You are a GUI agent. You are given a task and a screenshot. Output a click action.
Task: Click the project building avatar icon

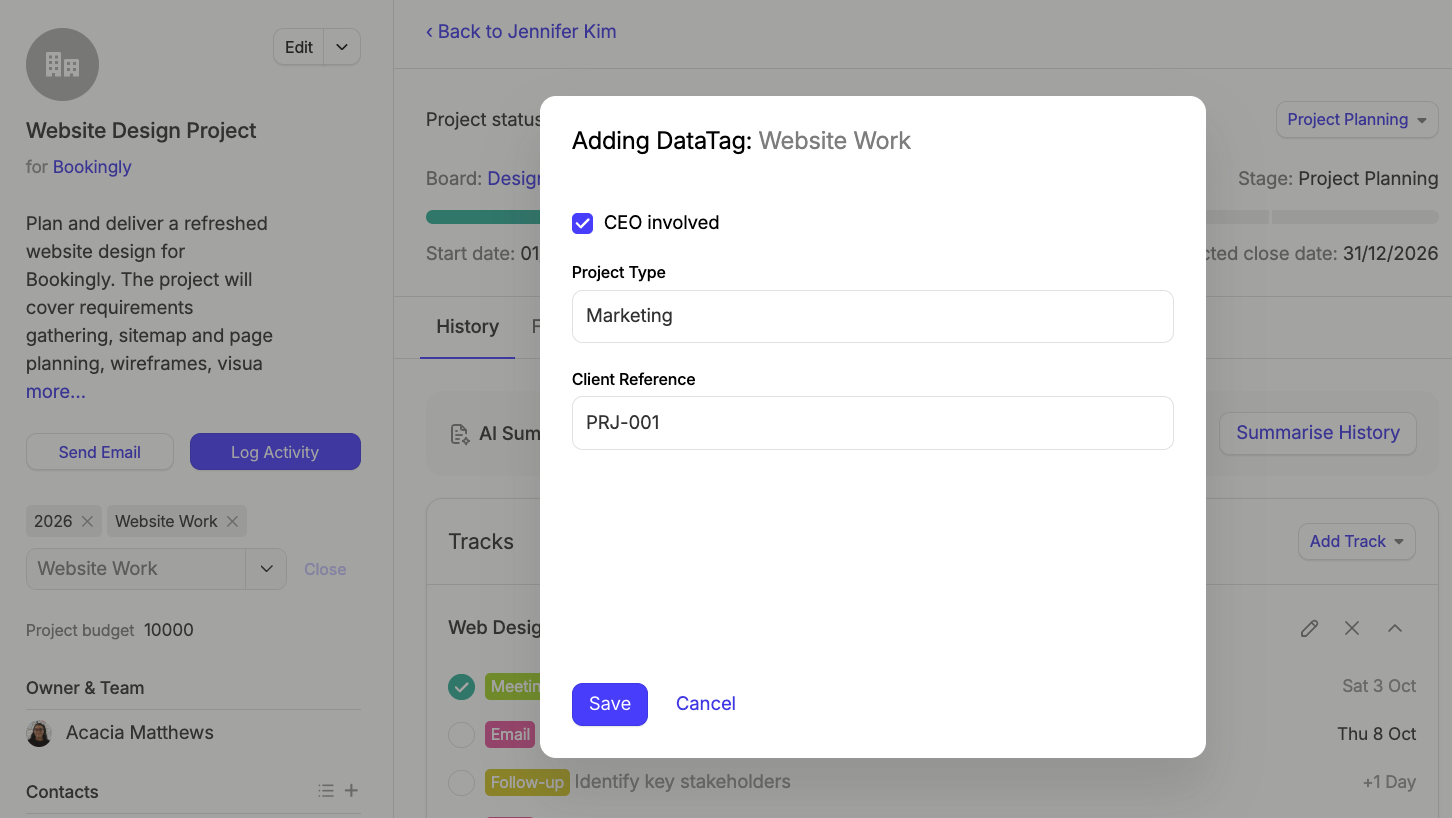pyautogui.click(x=62, y=65)
